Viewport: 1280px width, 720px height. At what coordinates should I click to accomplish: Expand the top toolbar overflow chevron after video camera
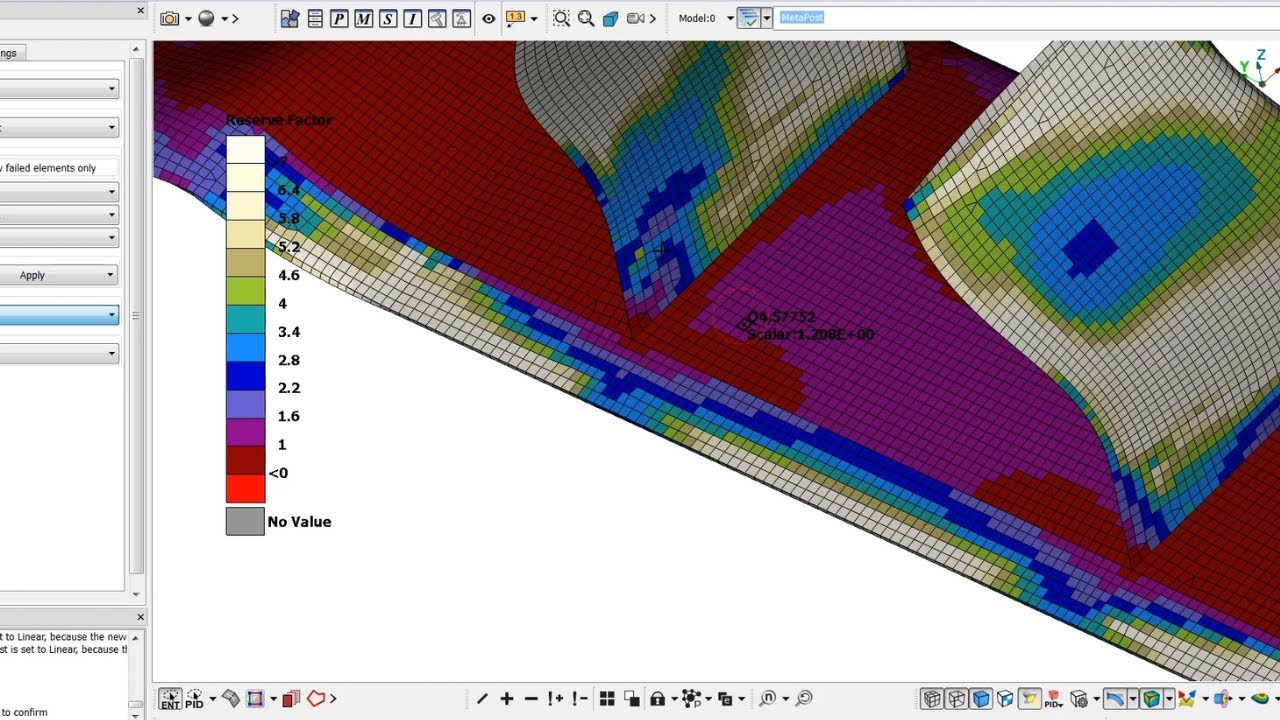653,18
